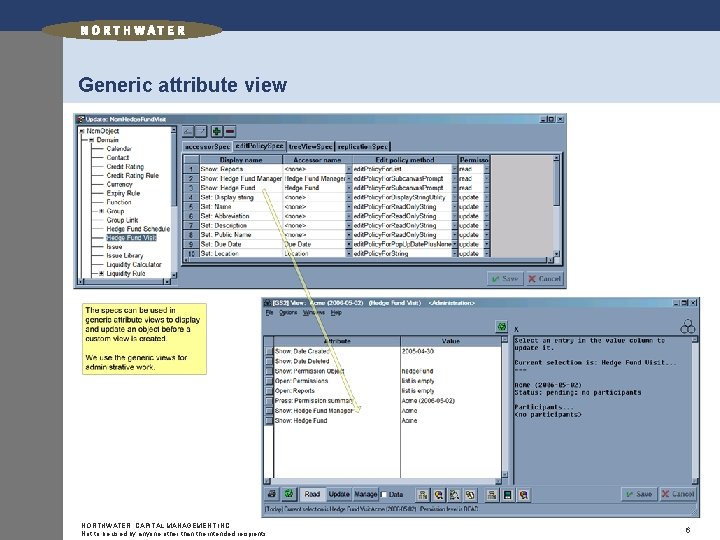The image size is (720, 540).
Task: Select the row box beside the last Show: Hedge Fund row
Action: pyautogui.click(x=269, y=420)
